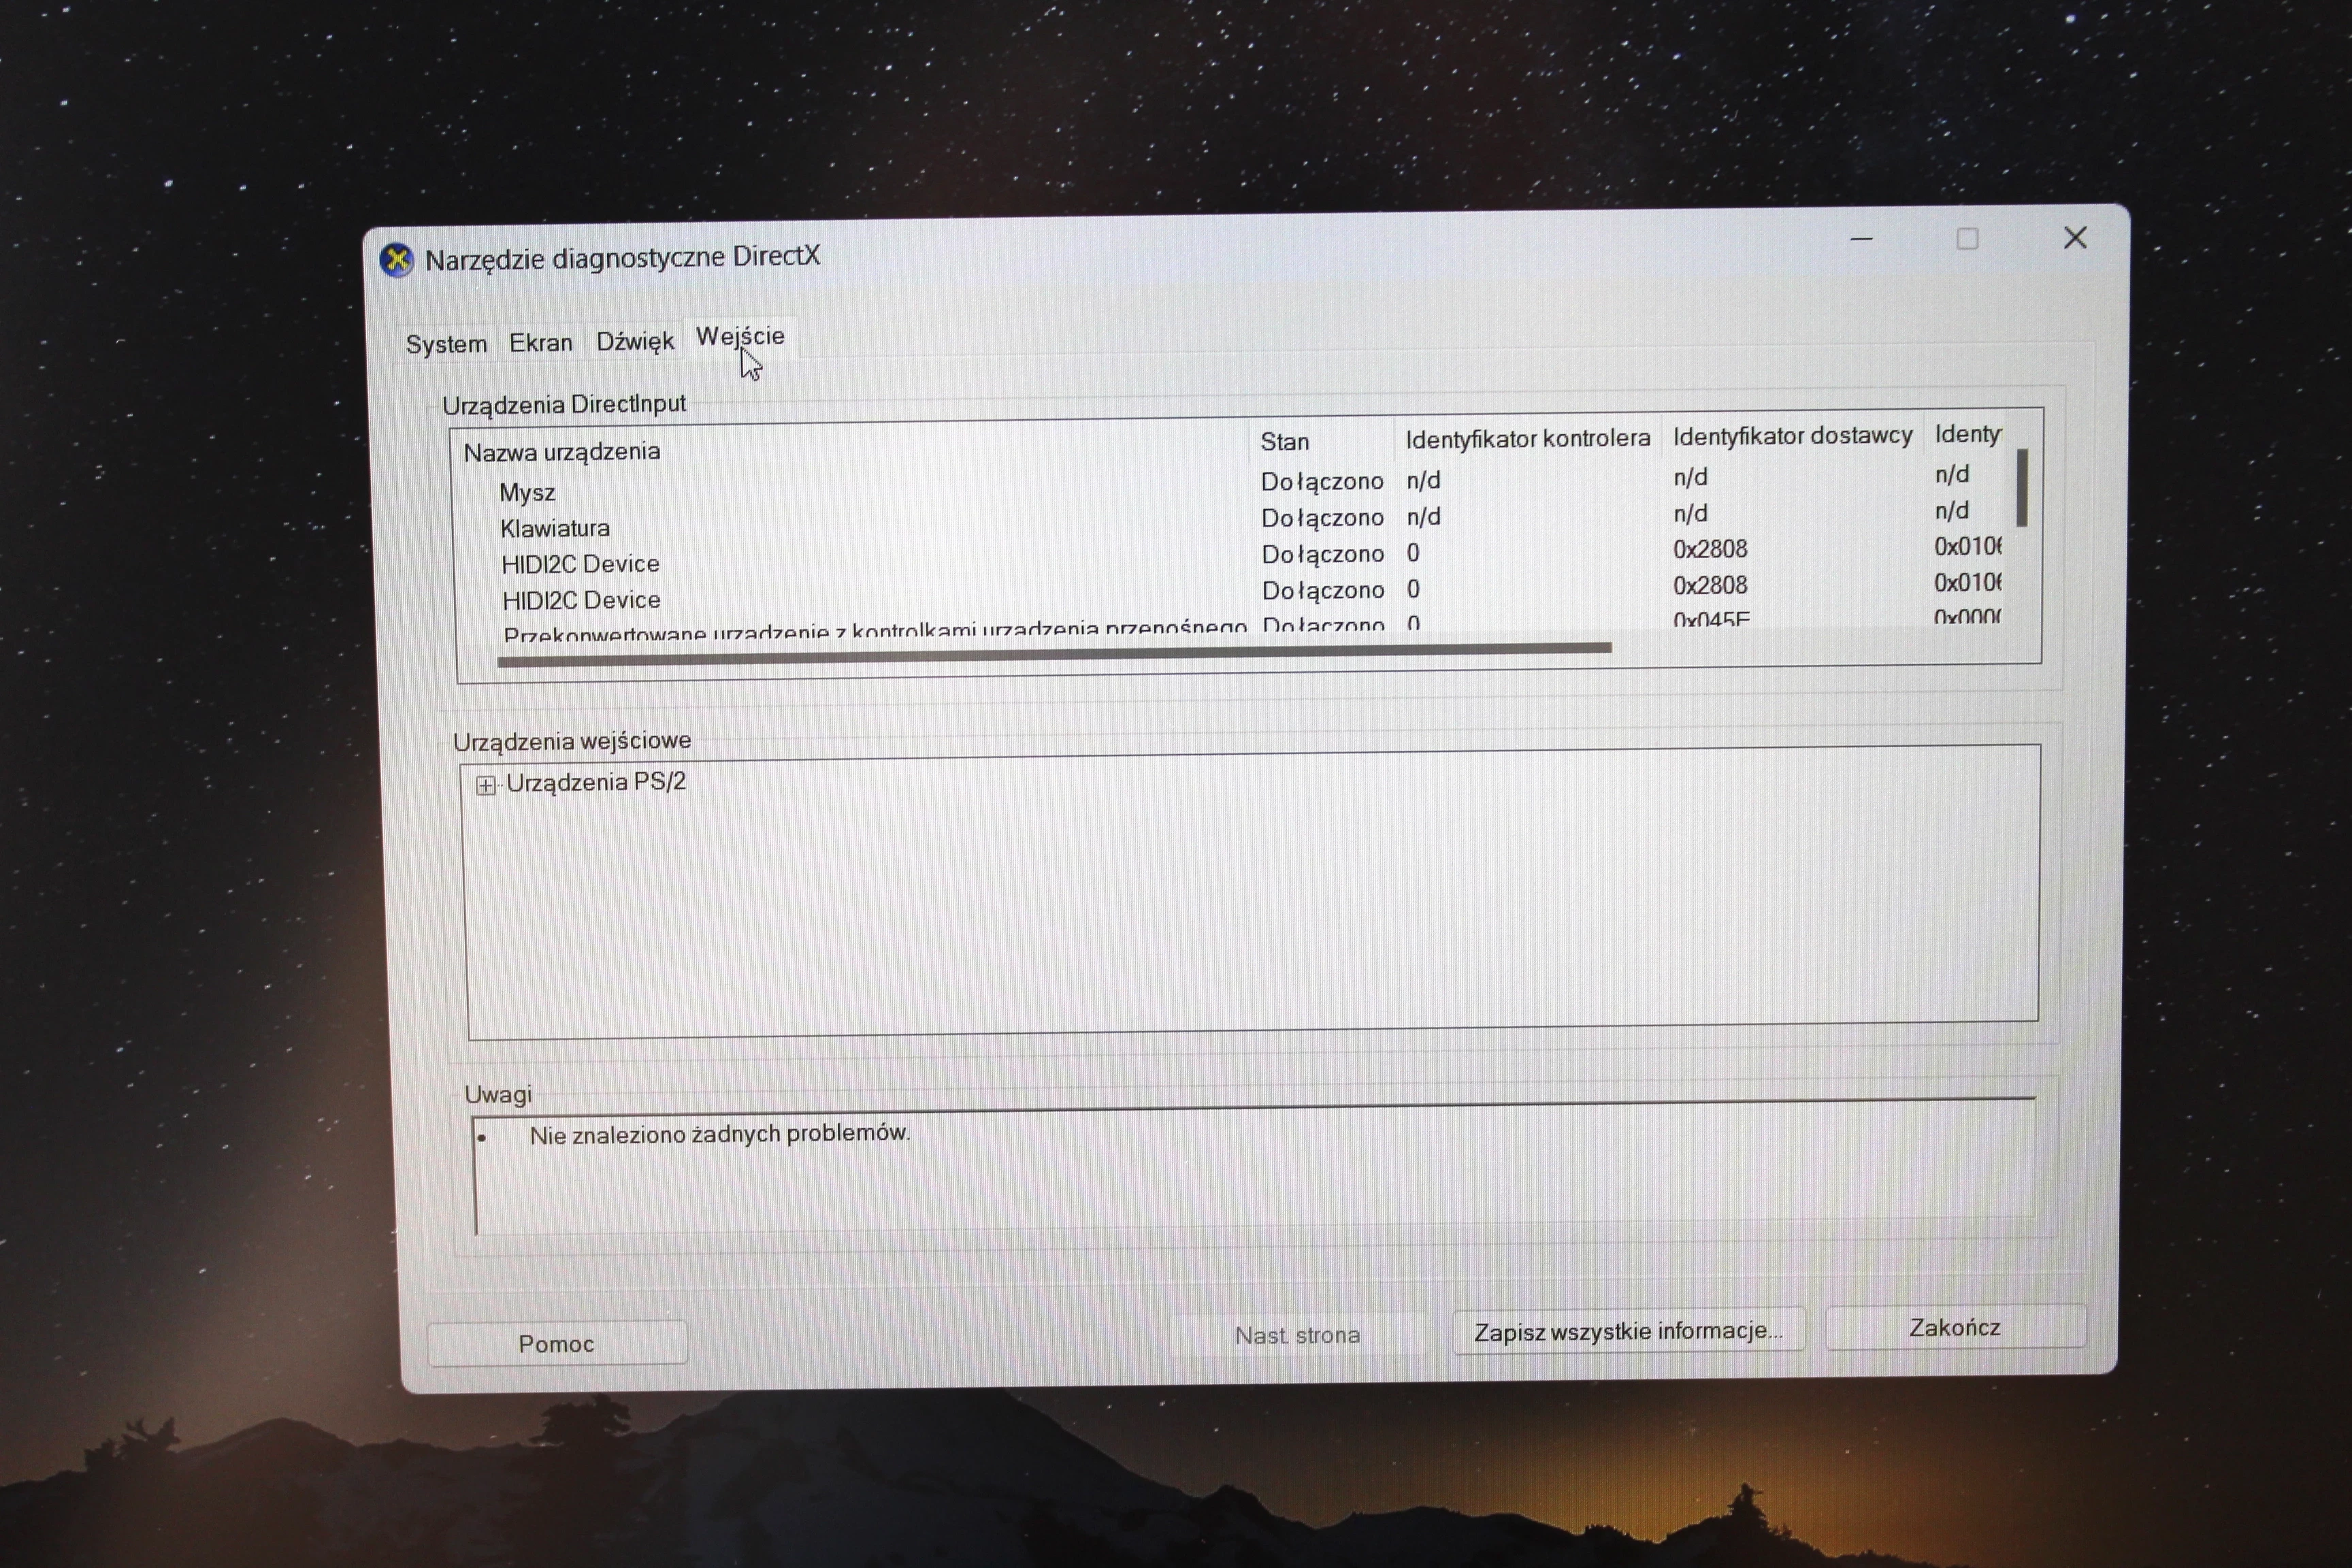Select the Mysz device row
2352x1568 pixels.
(1230, 484)
